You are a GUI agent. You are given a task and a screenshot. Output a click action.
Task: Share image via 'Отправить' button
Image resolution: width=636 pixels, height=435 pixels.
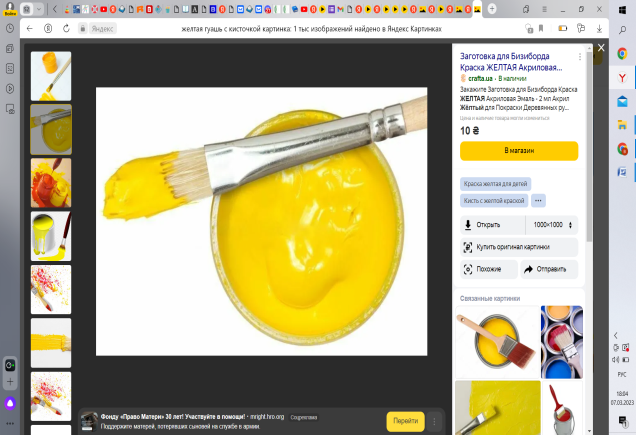tap(549, 269)
